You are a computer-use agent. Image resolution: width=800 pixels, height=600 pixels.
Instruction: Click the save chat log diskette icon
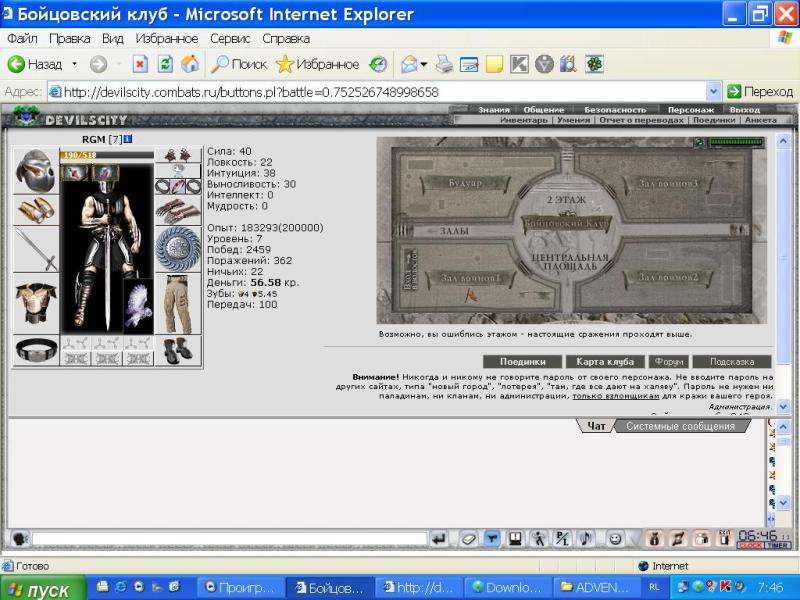point(515,538)
